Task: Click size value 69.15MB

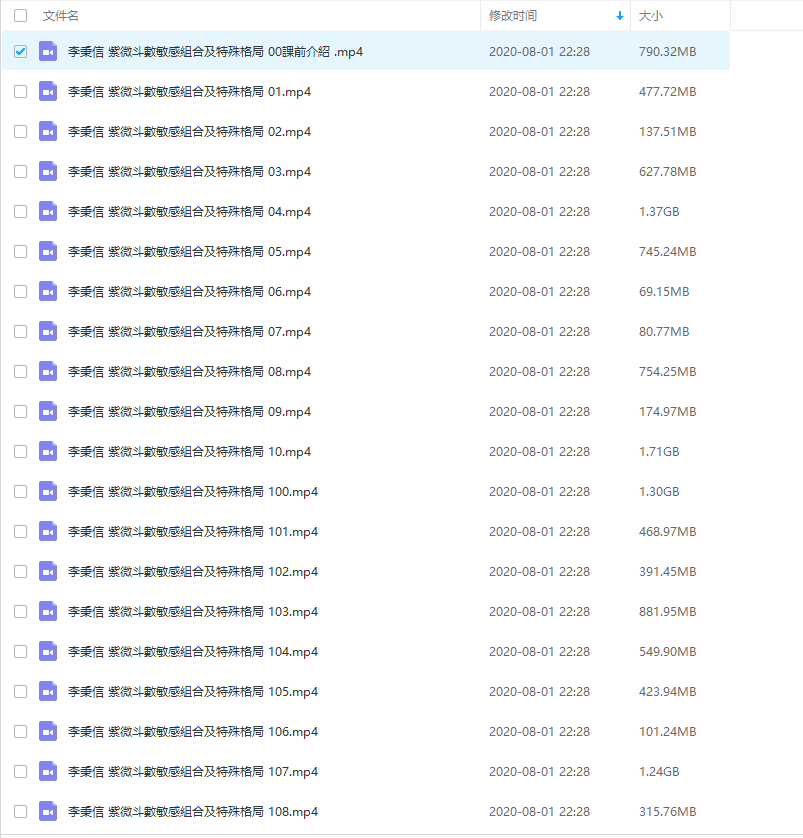Action: point(664,291)
